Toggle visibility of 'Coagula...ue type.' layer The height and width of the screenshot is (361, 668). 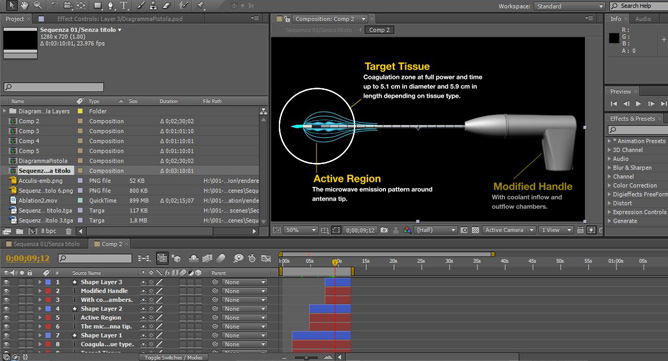click(6, 344)
